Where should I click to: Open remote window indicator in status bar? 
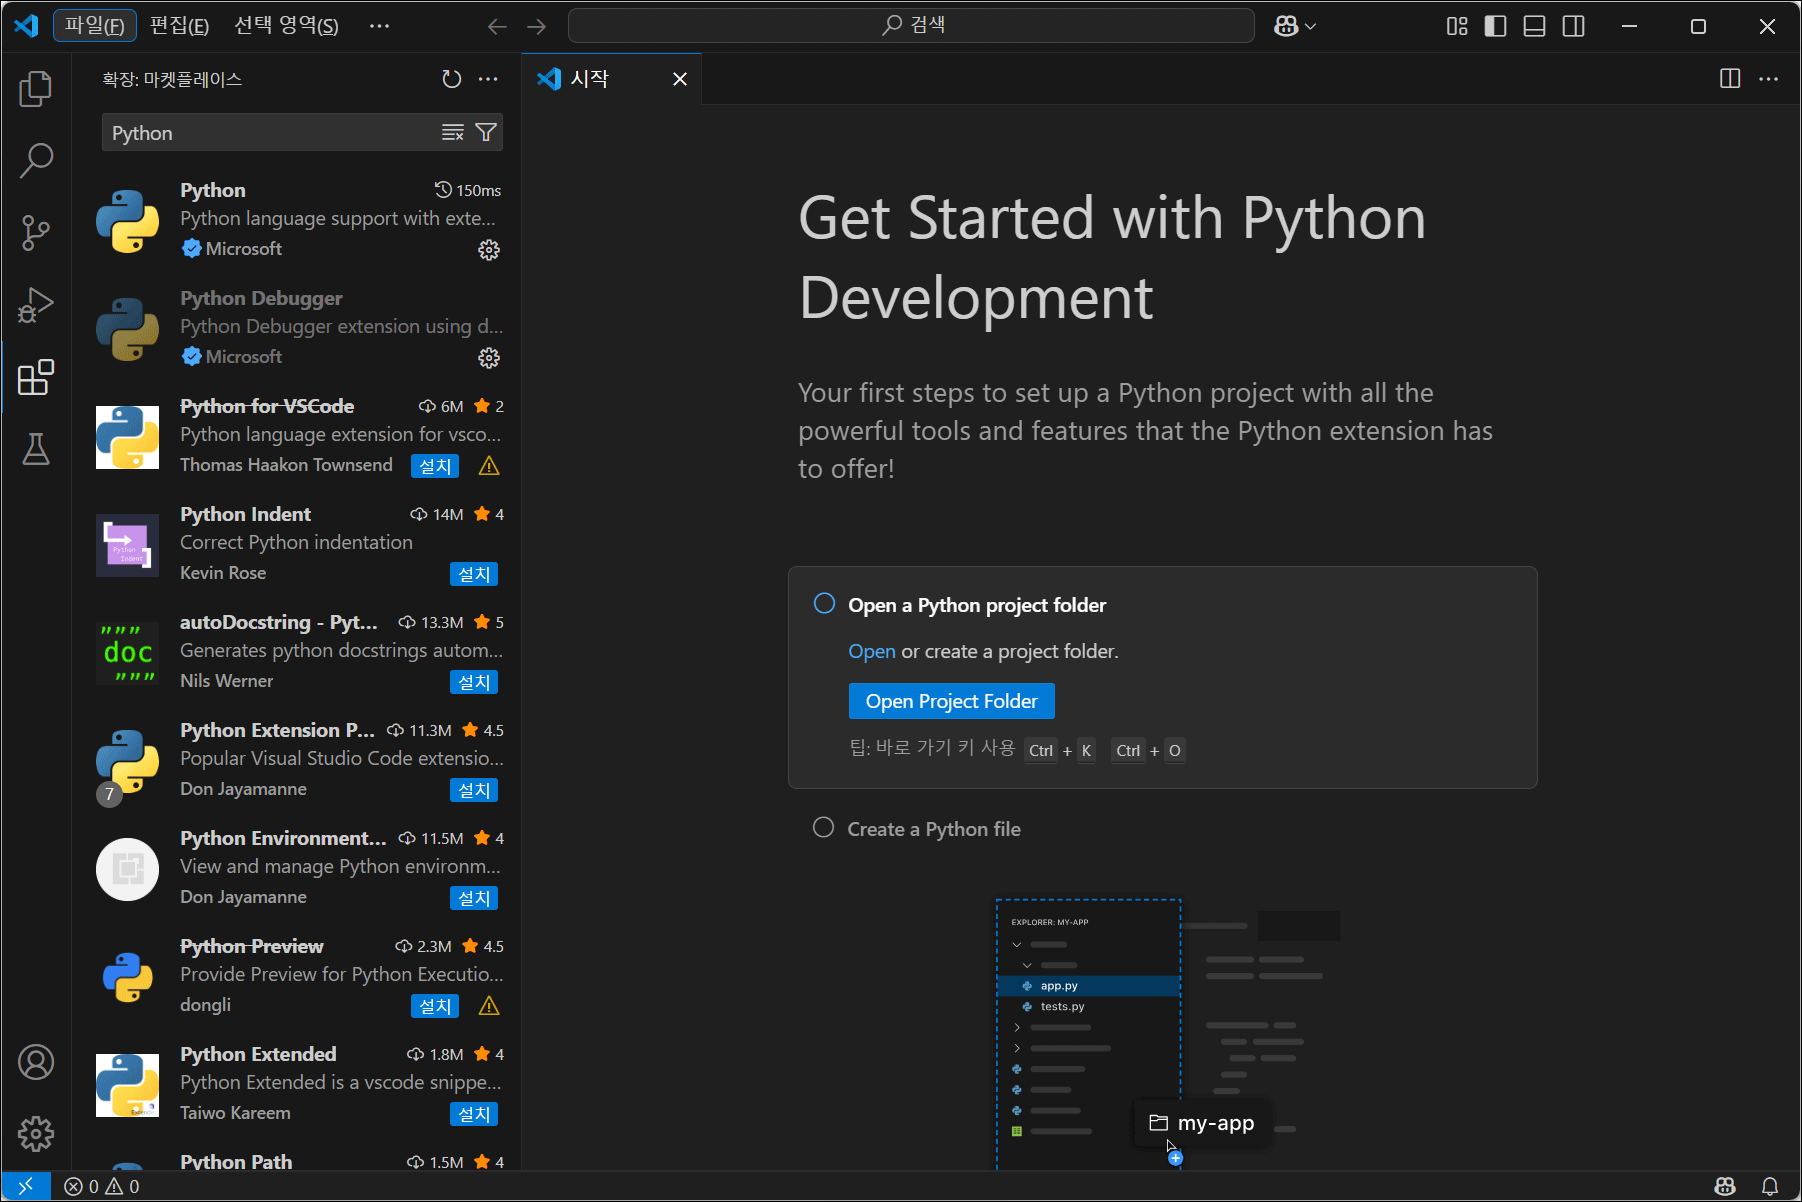(26, 1186)
